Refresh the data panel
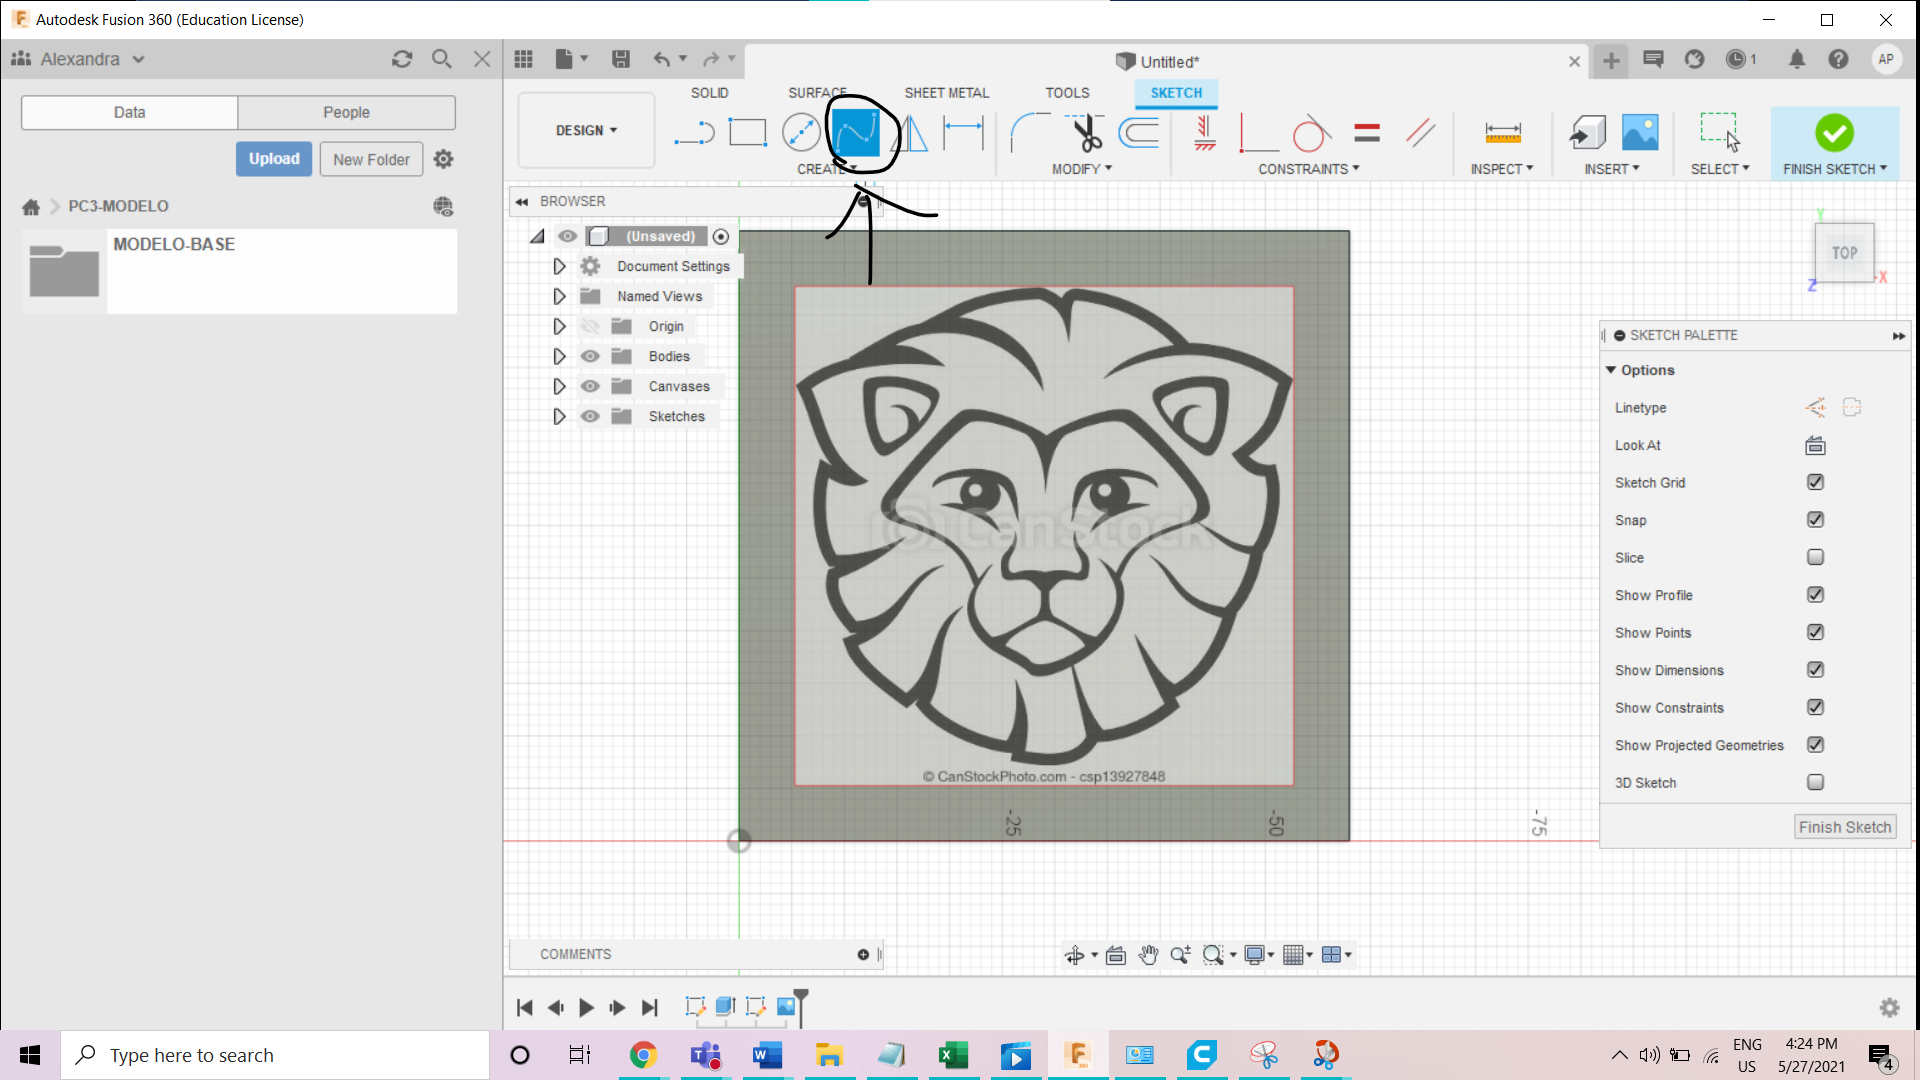Screen dimensions: 1920x1080 click(x=402, y=59)
